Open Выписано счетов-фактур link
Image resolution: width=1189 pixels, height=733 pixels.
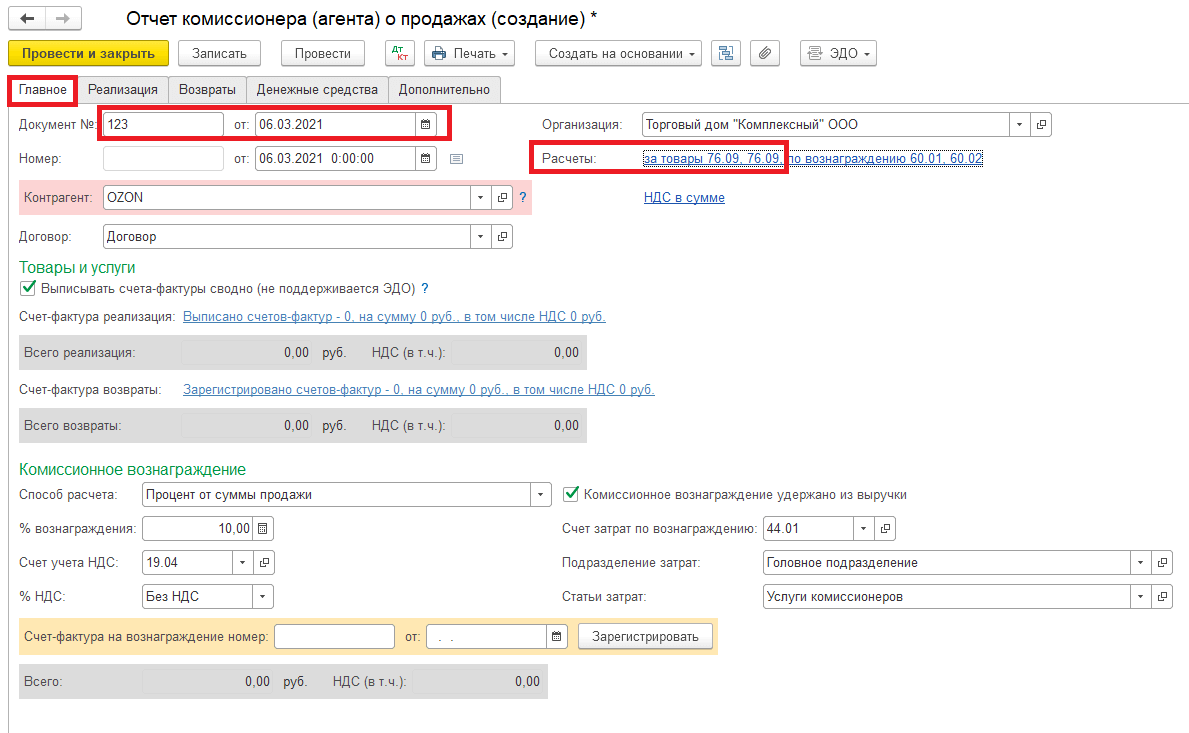pyautogui.click(x=394, y=316)
